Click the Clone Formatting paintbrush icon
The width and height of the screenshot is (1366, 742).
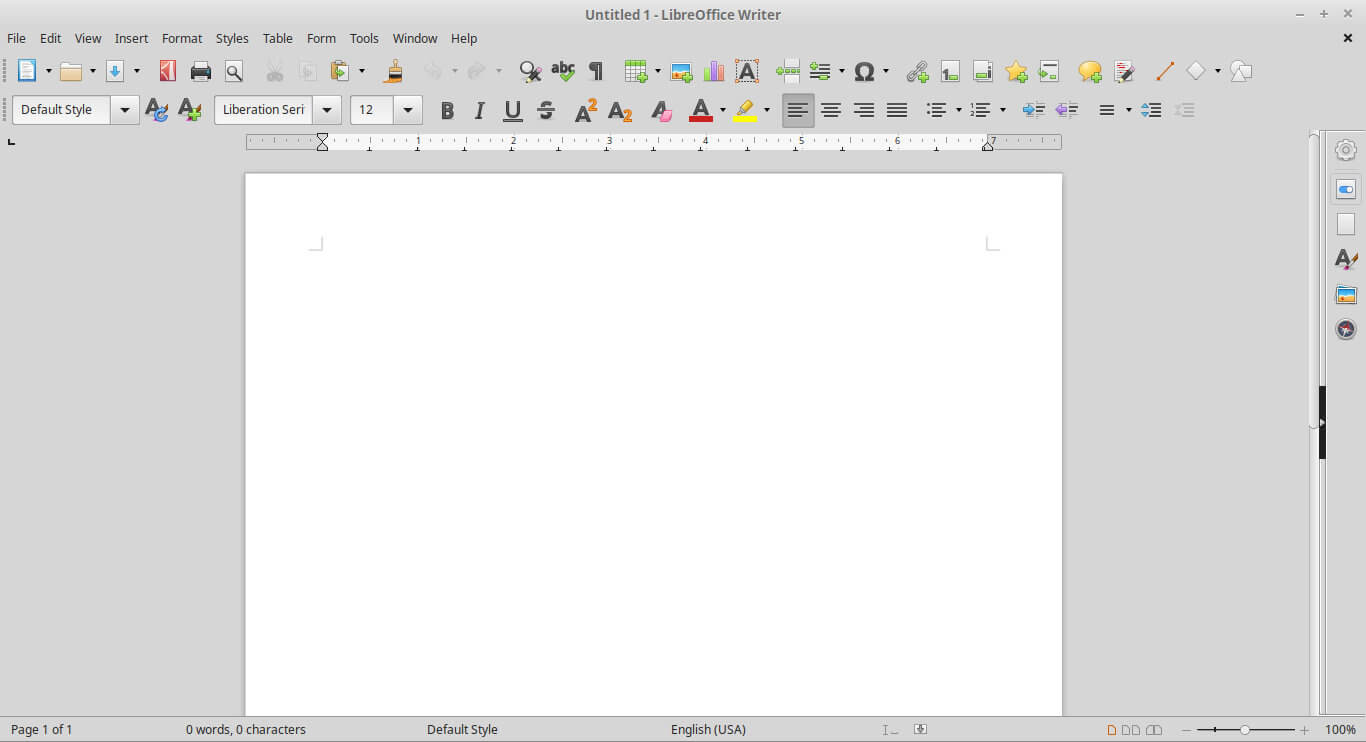(x=395, y=71)
